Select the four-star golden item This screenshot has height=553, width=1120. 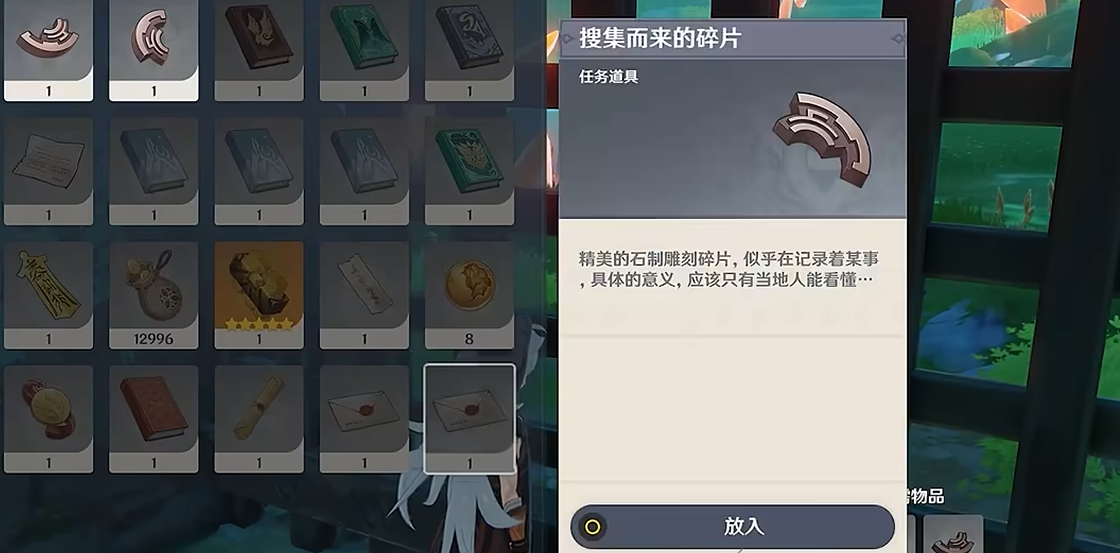tap(259, 295)
